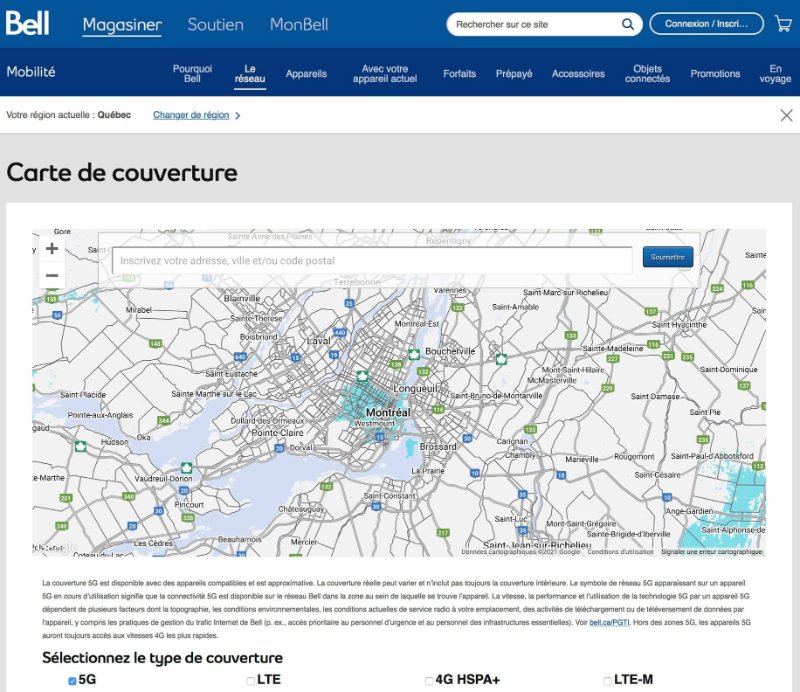Select Promotions menu item
This screenshot has height=692, width=800.
coord(715,73)
